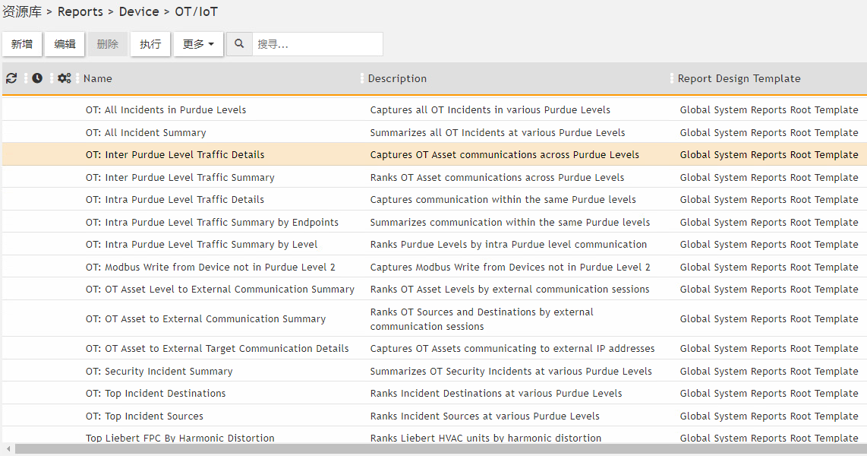
Task: Click the gears column icon
Action: (x=64, y=78)
